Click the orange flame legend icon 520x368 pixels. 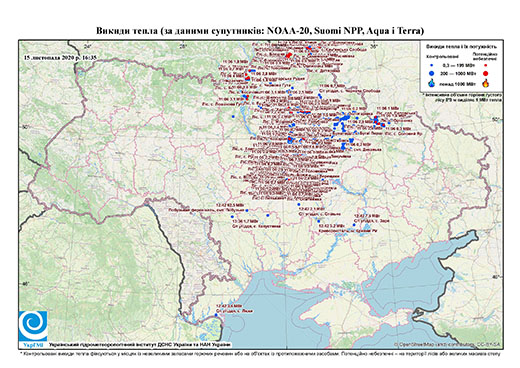click(486, 83)
